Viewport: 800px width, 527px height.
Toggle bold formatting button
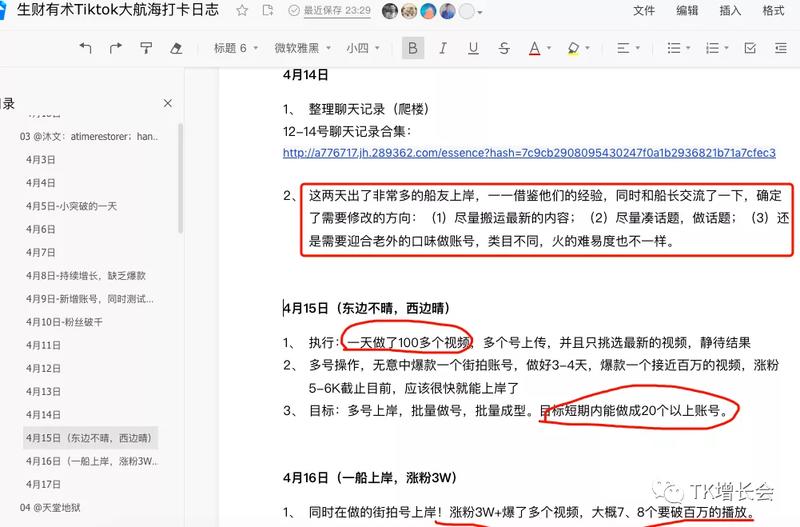(413, 48)
